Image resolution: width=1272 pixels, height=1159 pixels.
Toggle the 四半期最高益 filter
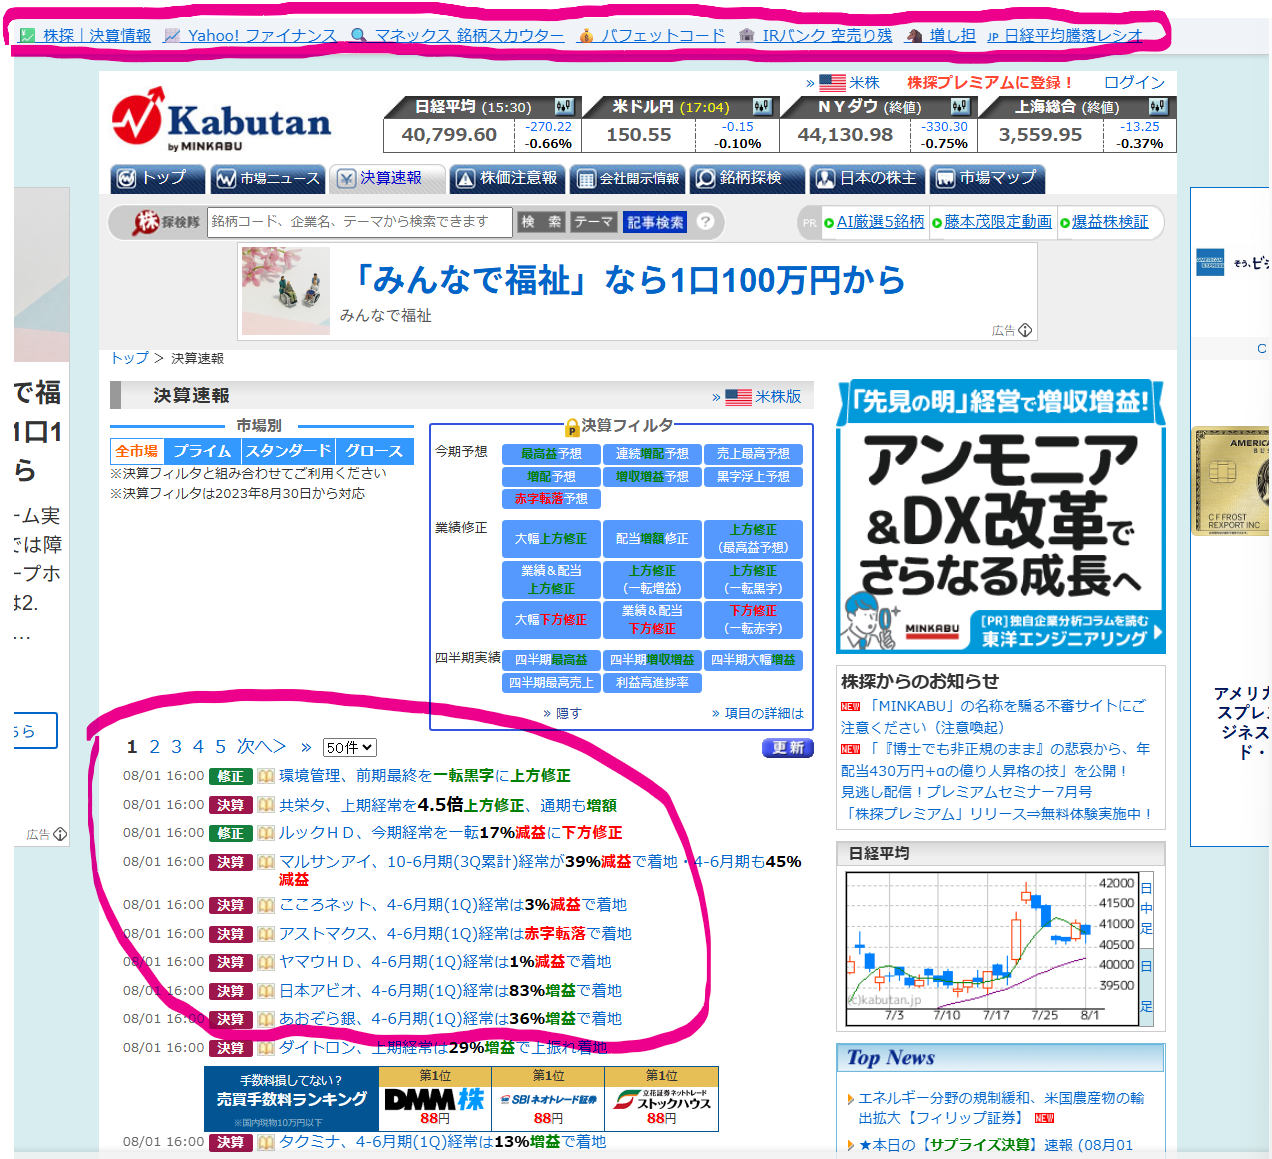[551, 660]
